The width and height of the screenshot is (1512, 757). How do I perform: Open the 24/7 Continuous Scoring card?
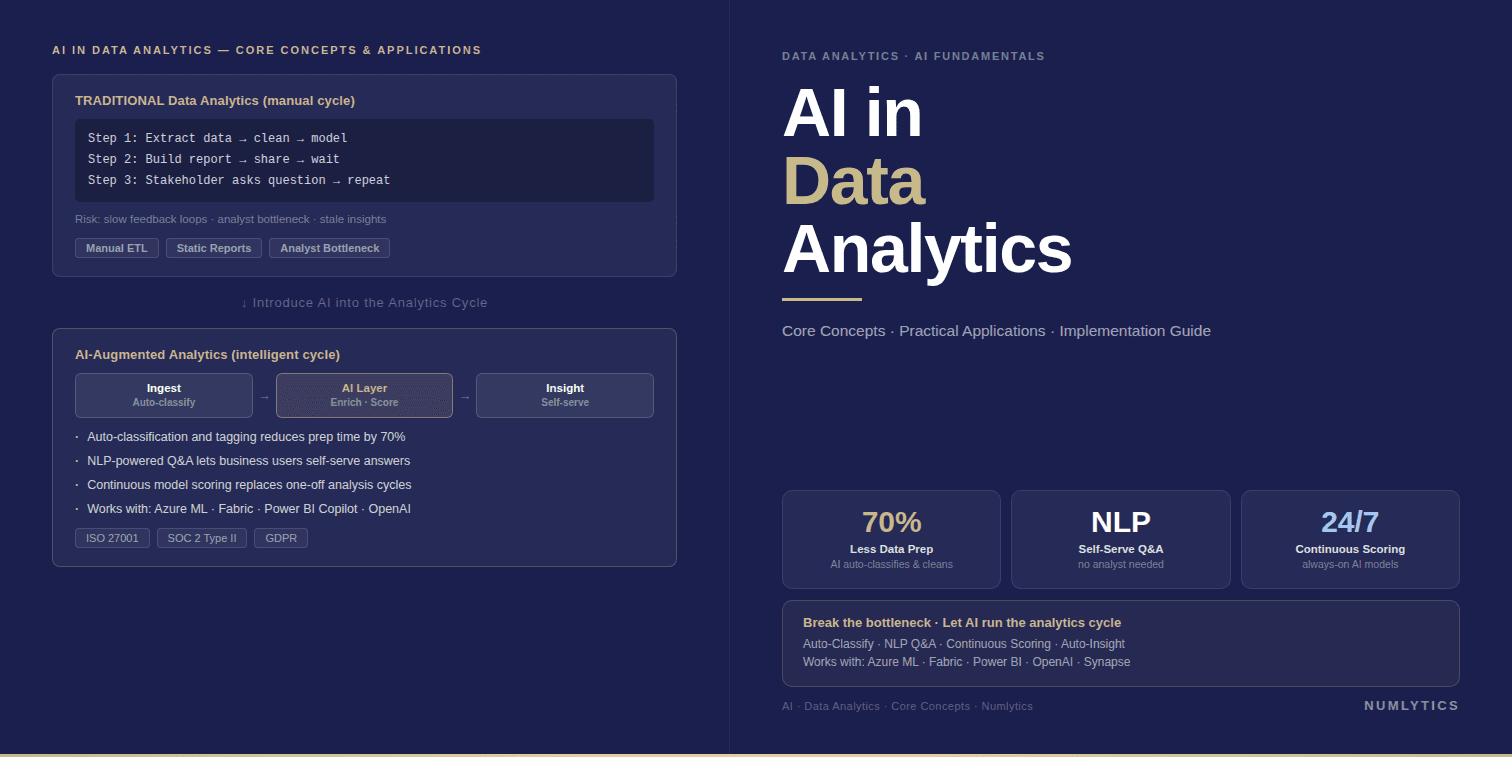(1350, 539)
